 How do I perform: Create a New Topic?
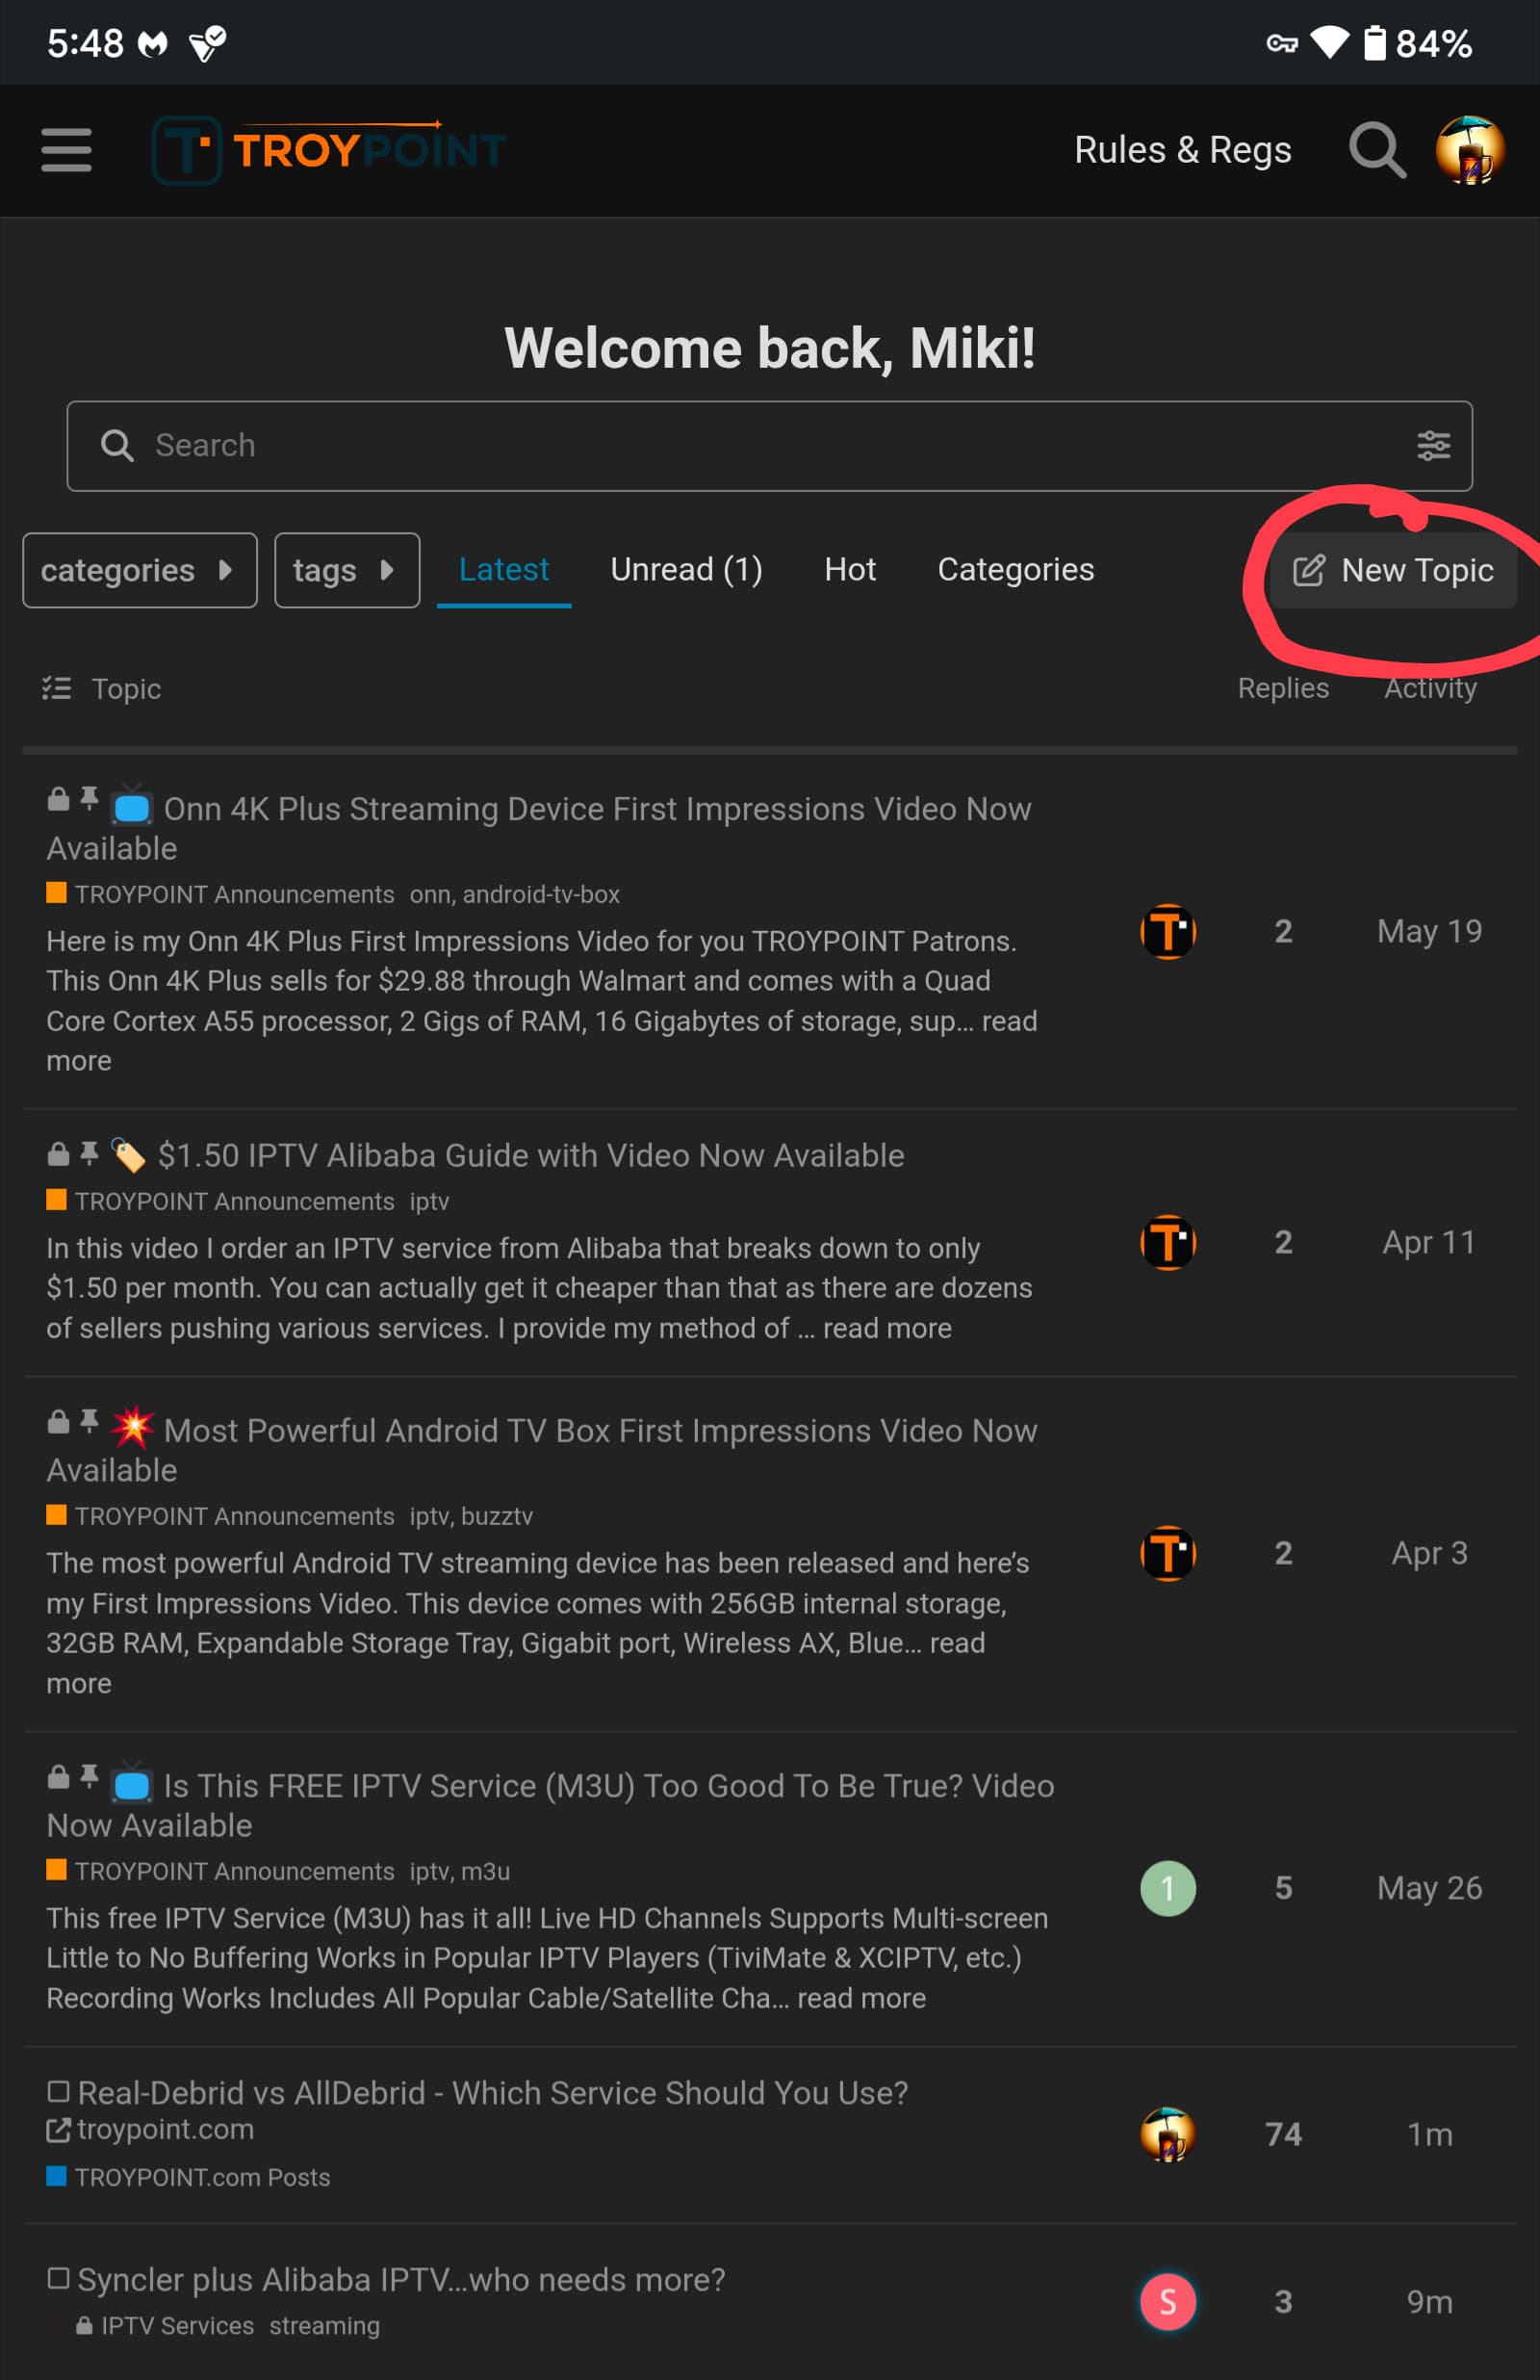(x=1393, y=570)
